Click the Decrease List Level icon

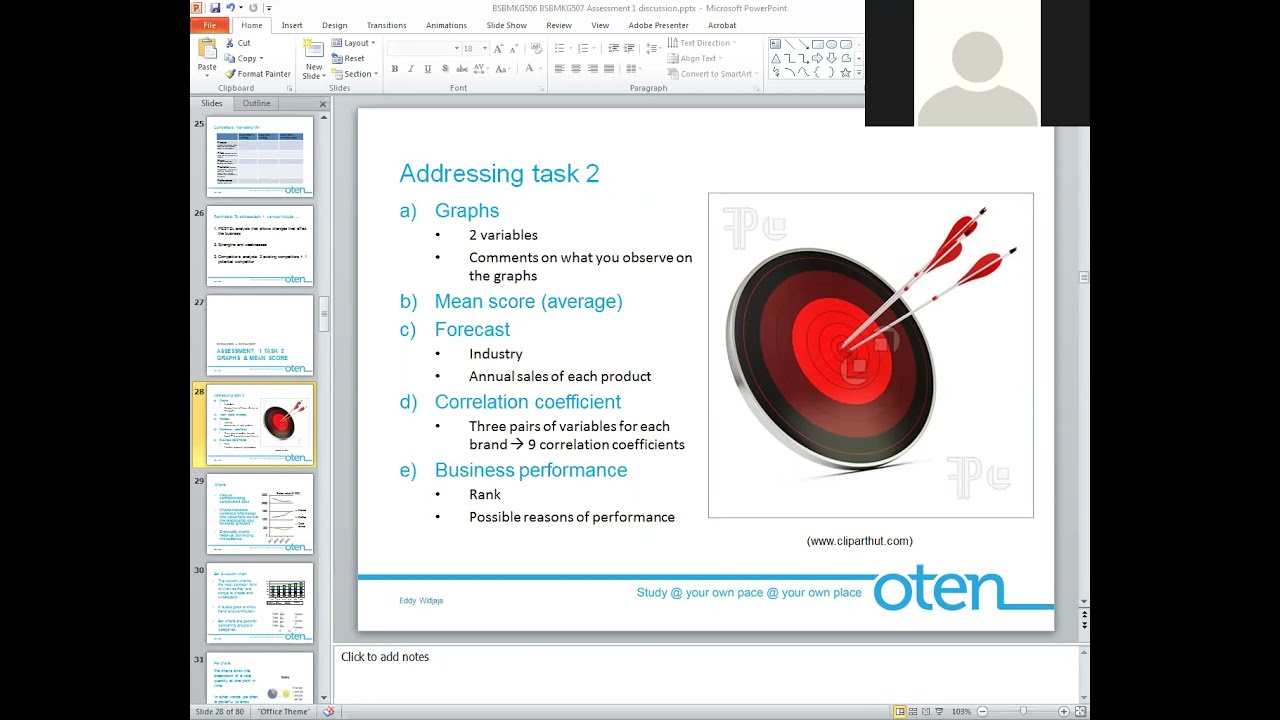click(x=614, y=48)
